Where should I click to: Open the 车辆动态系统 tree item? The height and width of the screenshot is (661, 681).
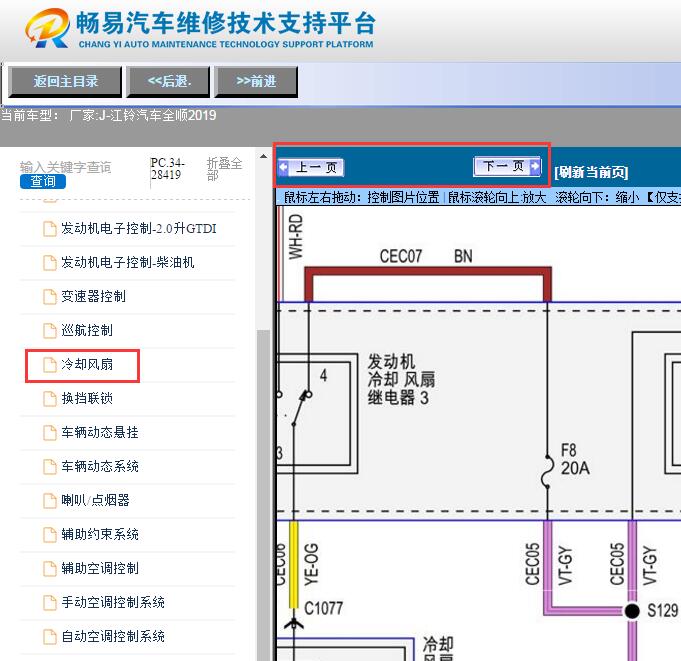(100, 466)
